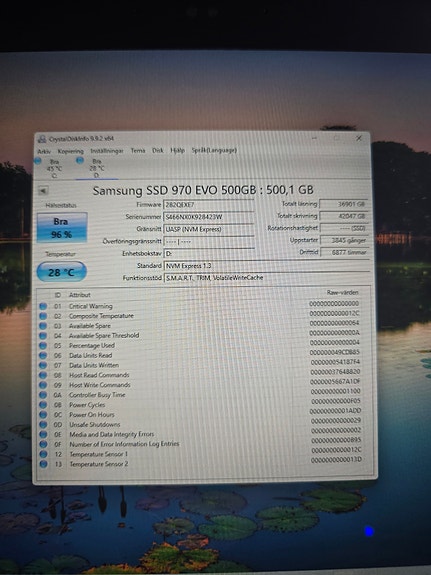
Task: Click status dot for Data Units Read
Action: 43,355
